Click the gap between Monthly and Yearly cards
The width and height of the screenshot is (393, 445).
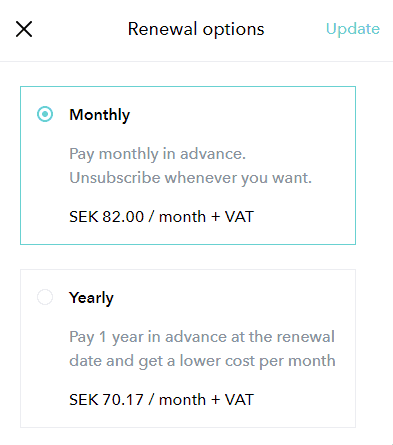[x=188, y=257]
